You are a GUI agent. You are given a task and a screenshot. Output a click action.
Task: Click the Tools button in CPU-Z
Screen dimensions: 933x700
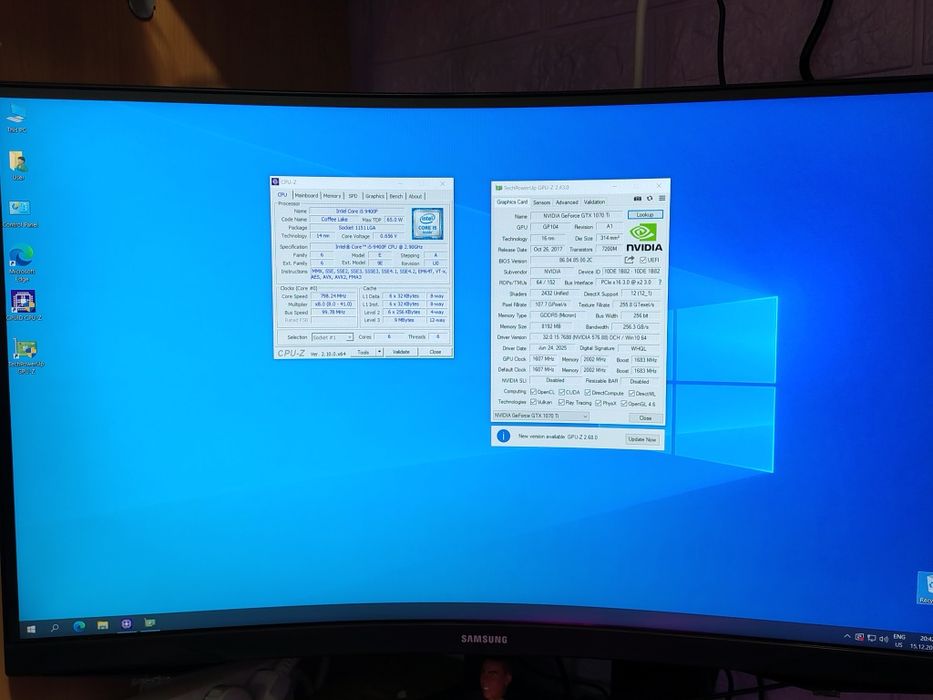[x=363, y=352]
